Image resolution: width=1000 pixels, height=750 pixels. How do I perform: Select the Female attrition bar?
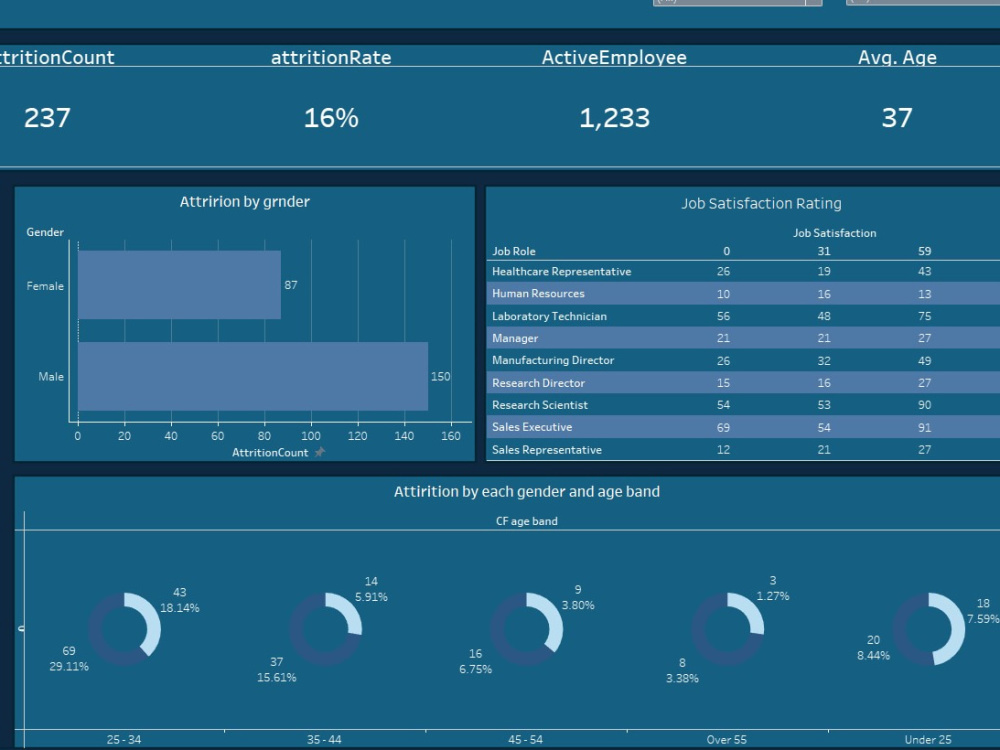[180, 285]
